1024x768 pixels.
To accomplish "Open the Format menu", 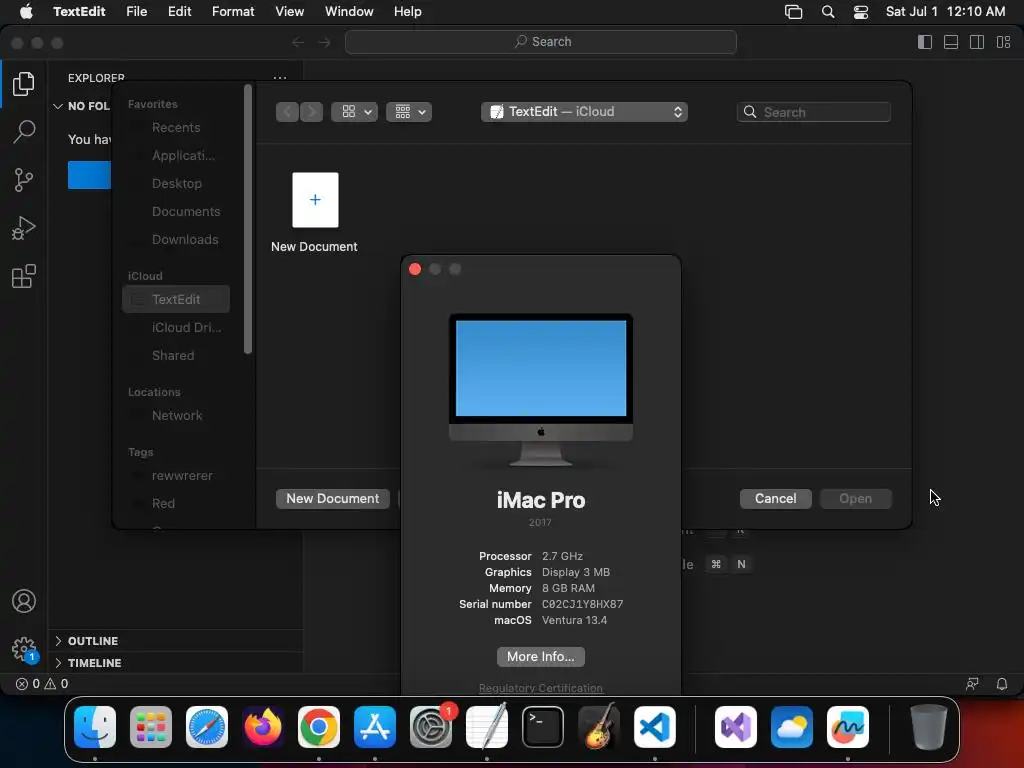I will tap(233, 12).
